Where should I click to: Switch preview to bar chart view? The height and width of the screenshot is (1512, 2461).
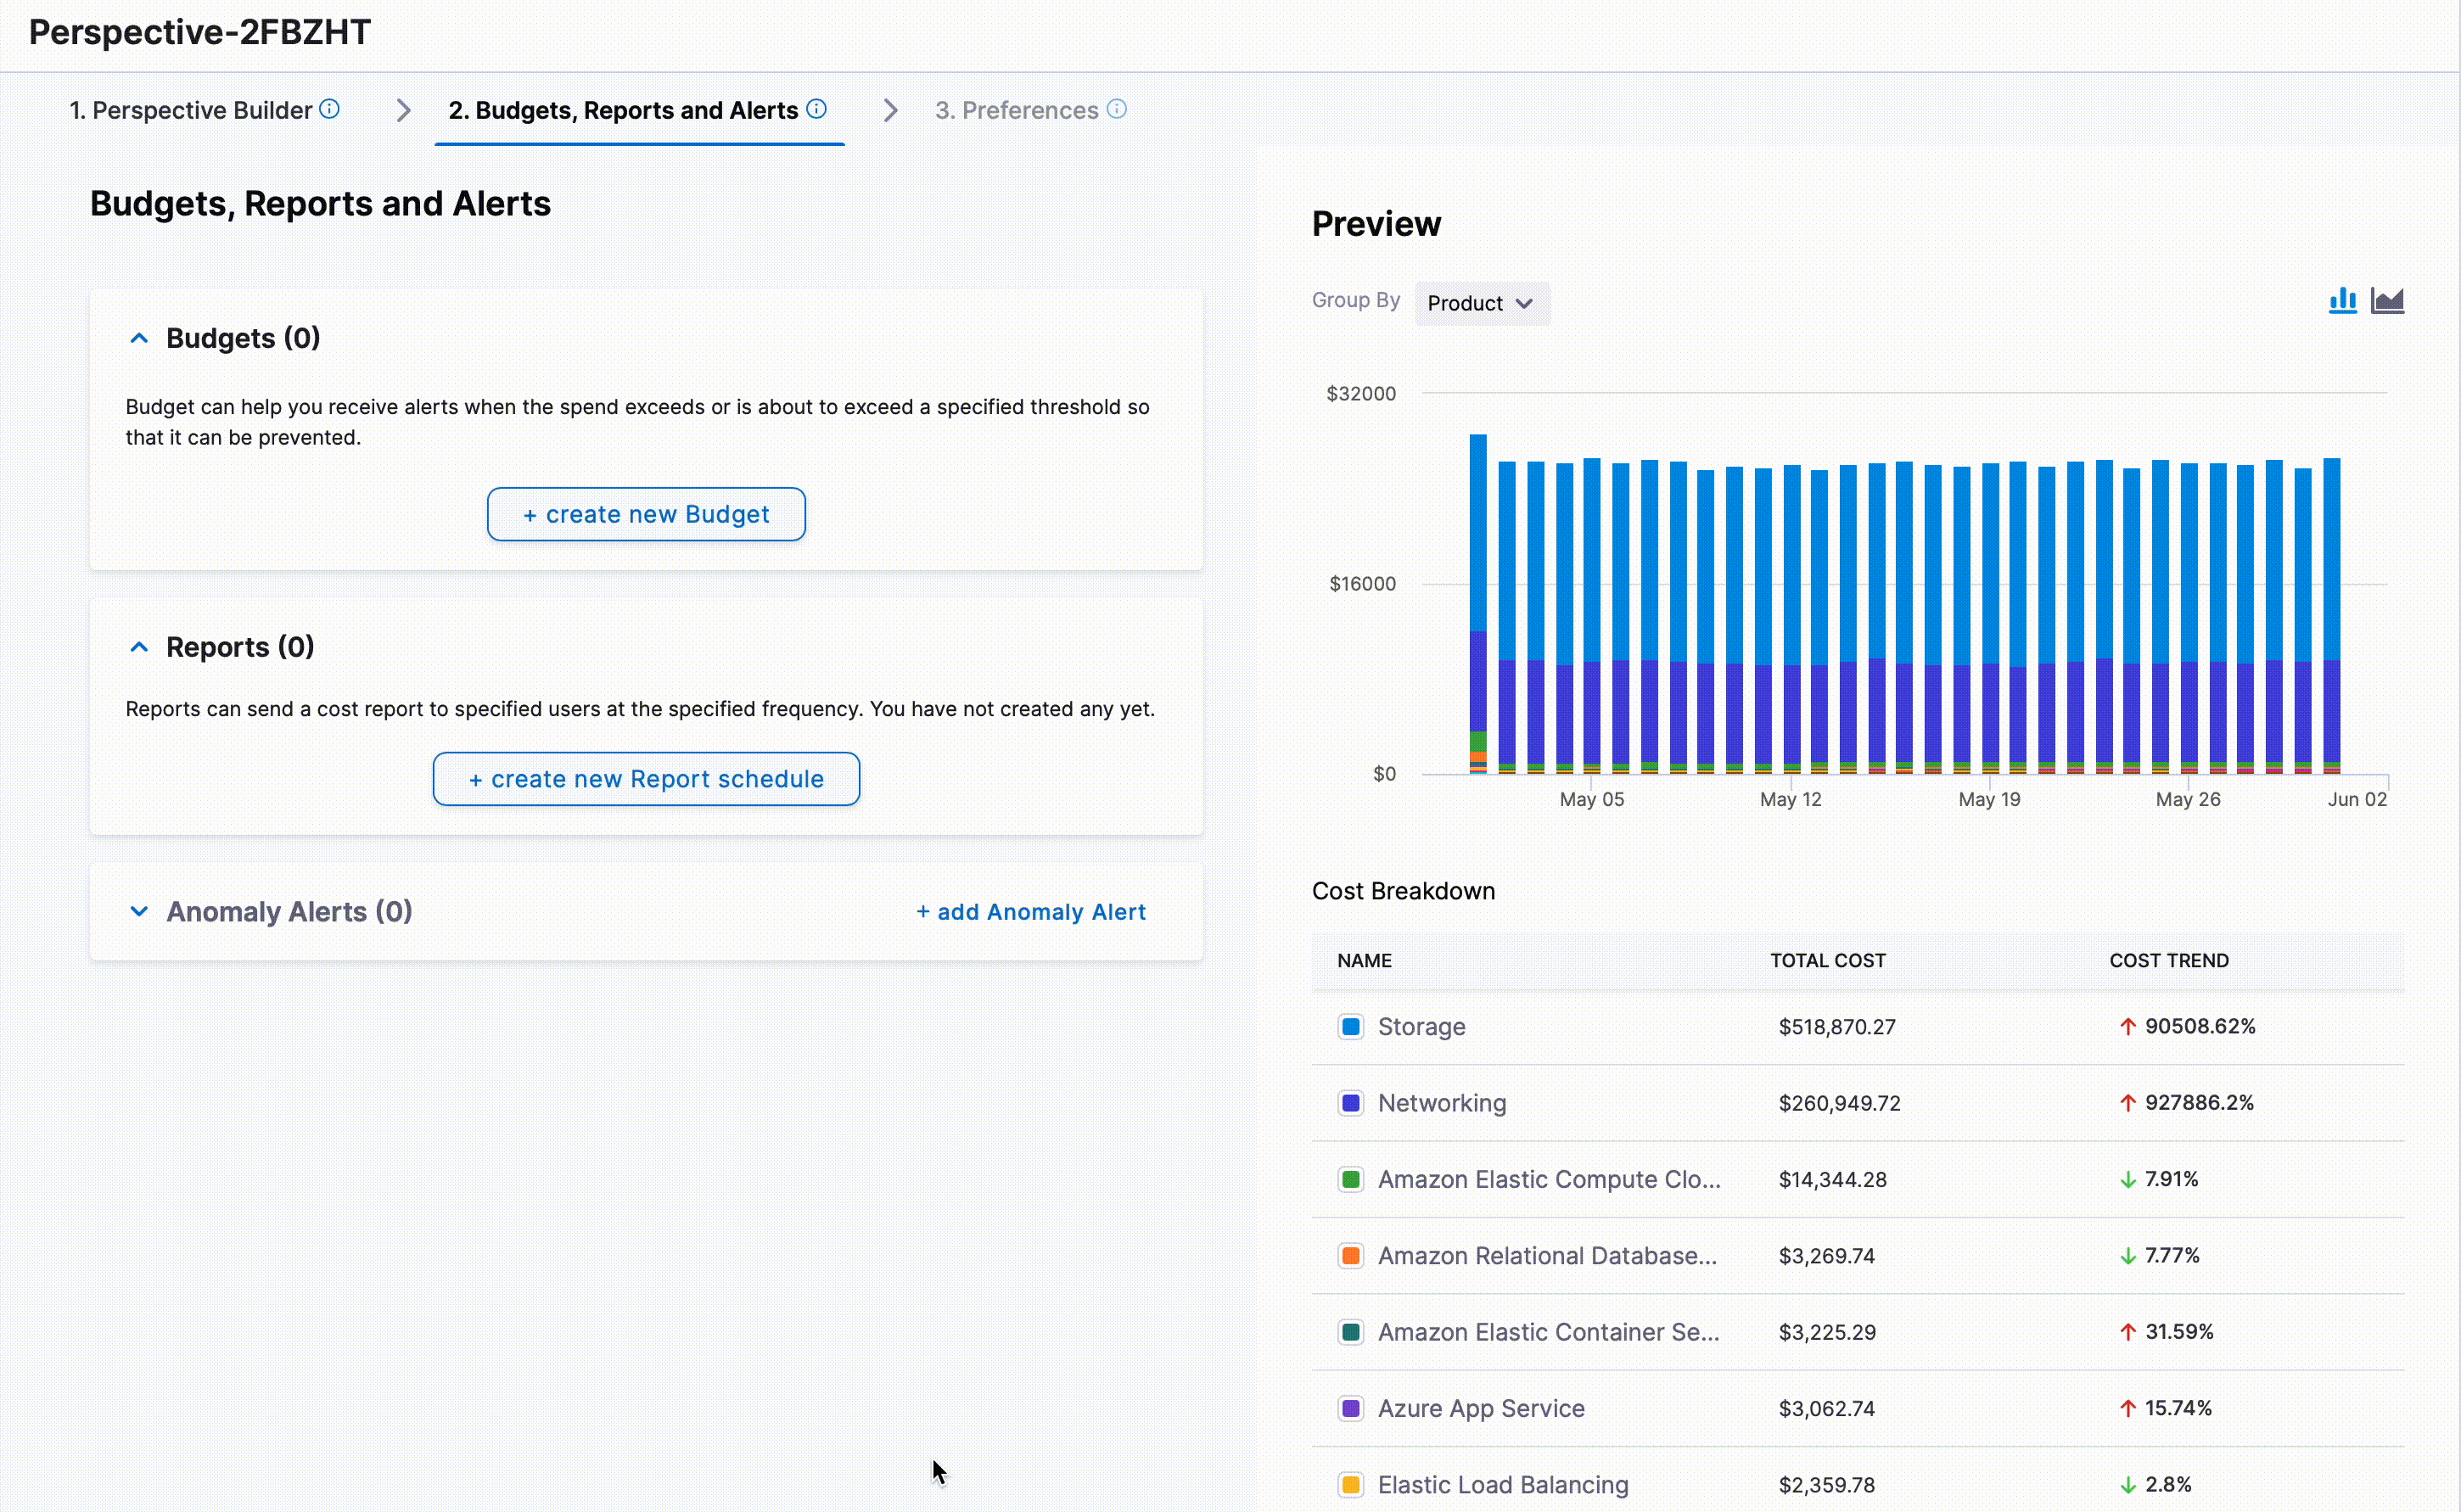pos(2342,300)
